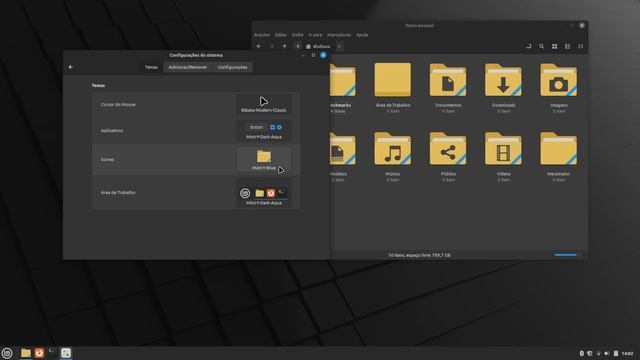Click status text '10 itens, espaço livre'

(419, 255)
